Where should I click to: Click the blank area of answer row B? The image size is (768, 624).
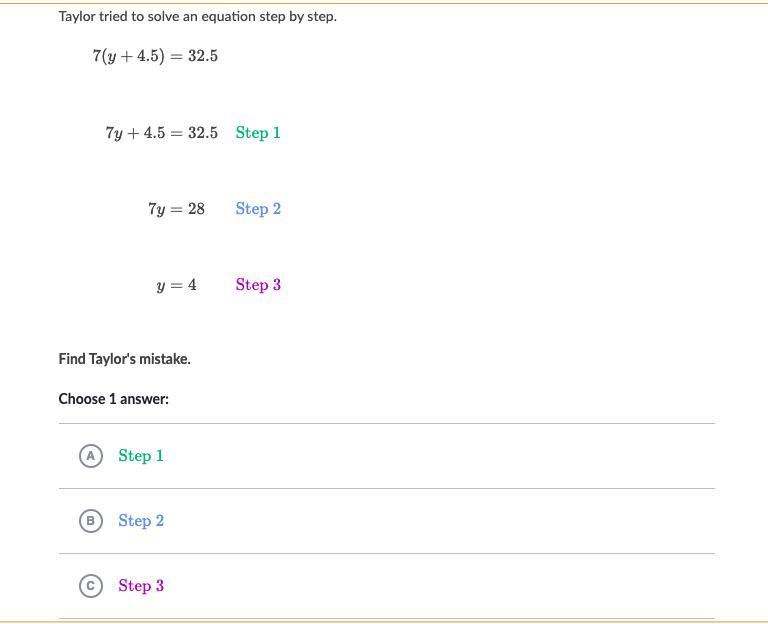click(x=441, y=521)
